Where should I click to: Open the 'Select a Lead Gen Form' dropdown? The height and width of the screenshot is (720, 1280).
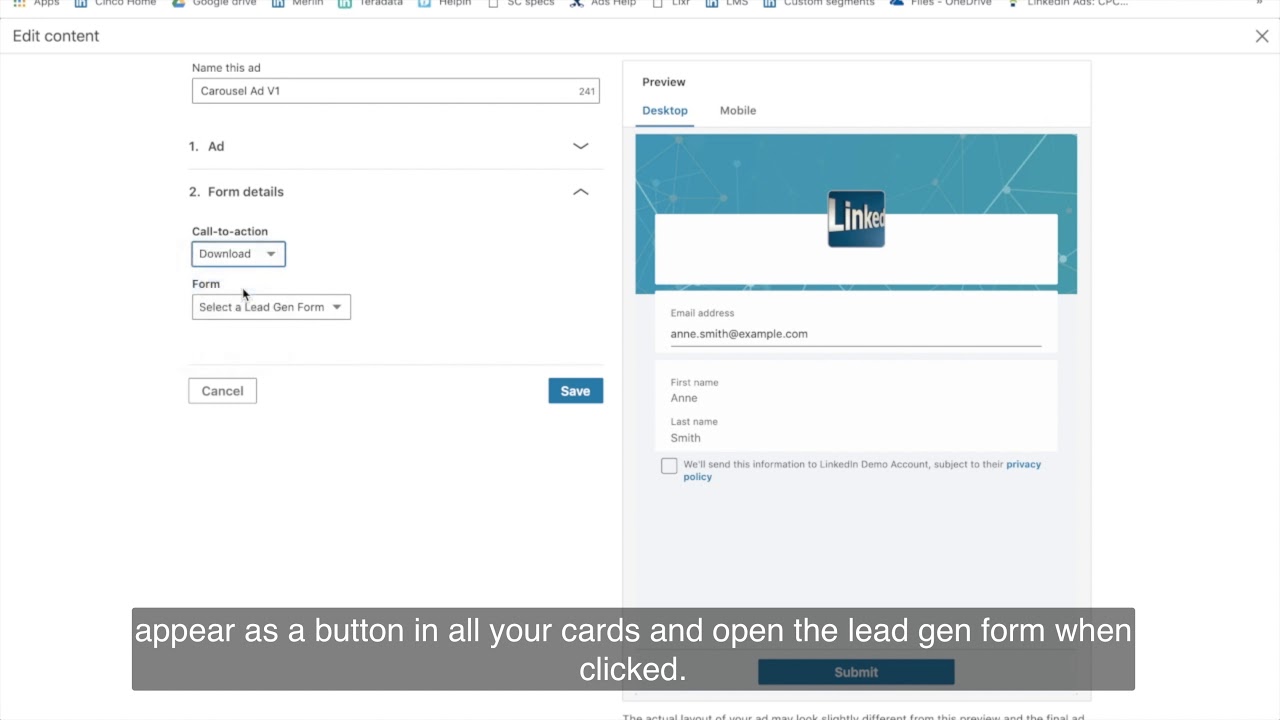(271, 307)
